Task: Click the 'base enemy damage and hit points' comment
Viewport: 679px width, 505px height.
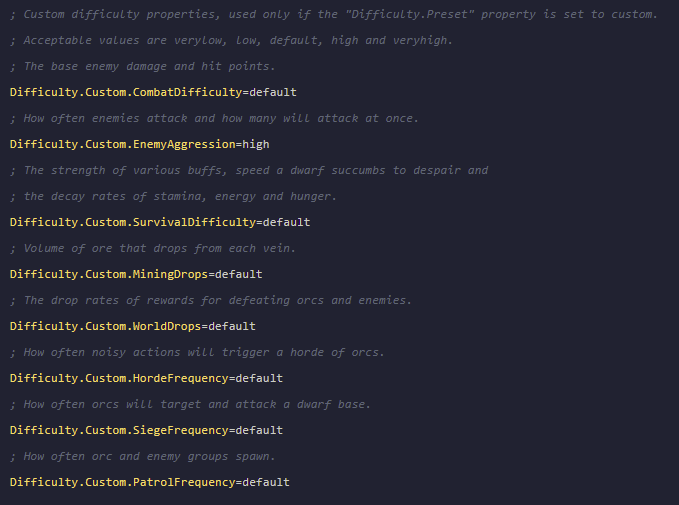Action: point(142,66)
